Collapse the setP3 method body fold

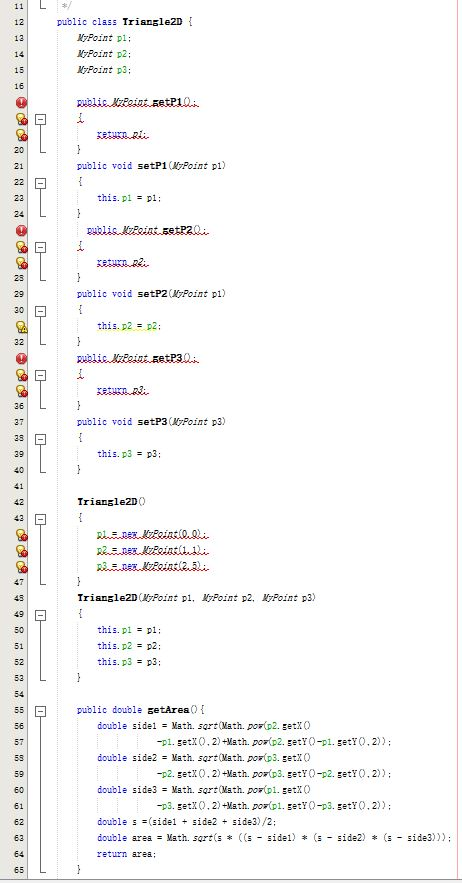(41, 439)
